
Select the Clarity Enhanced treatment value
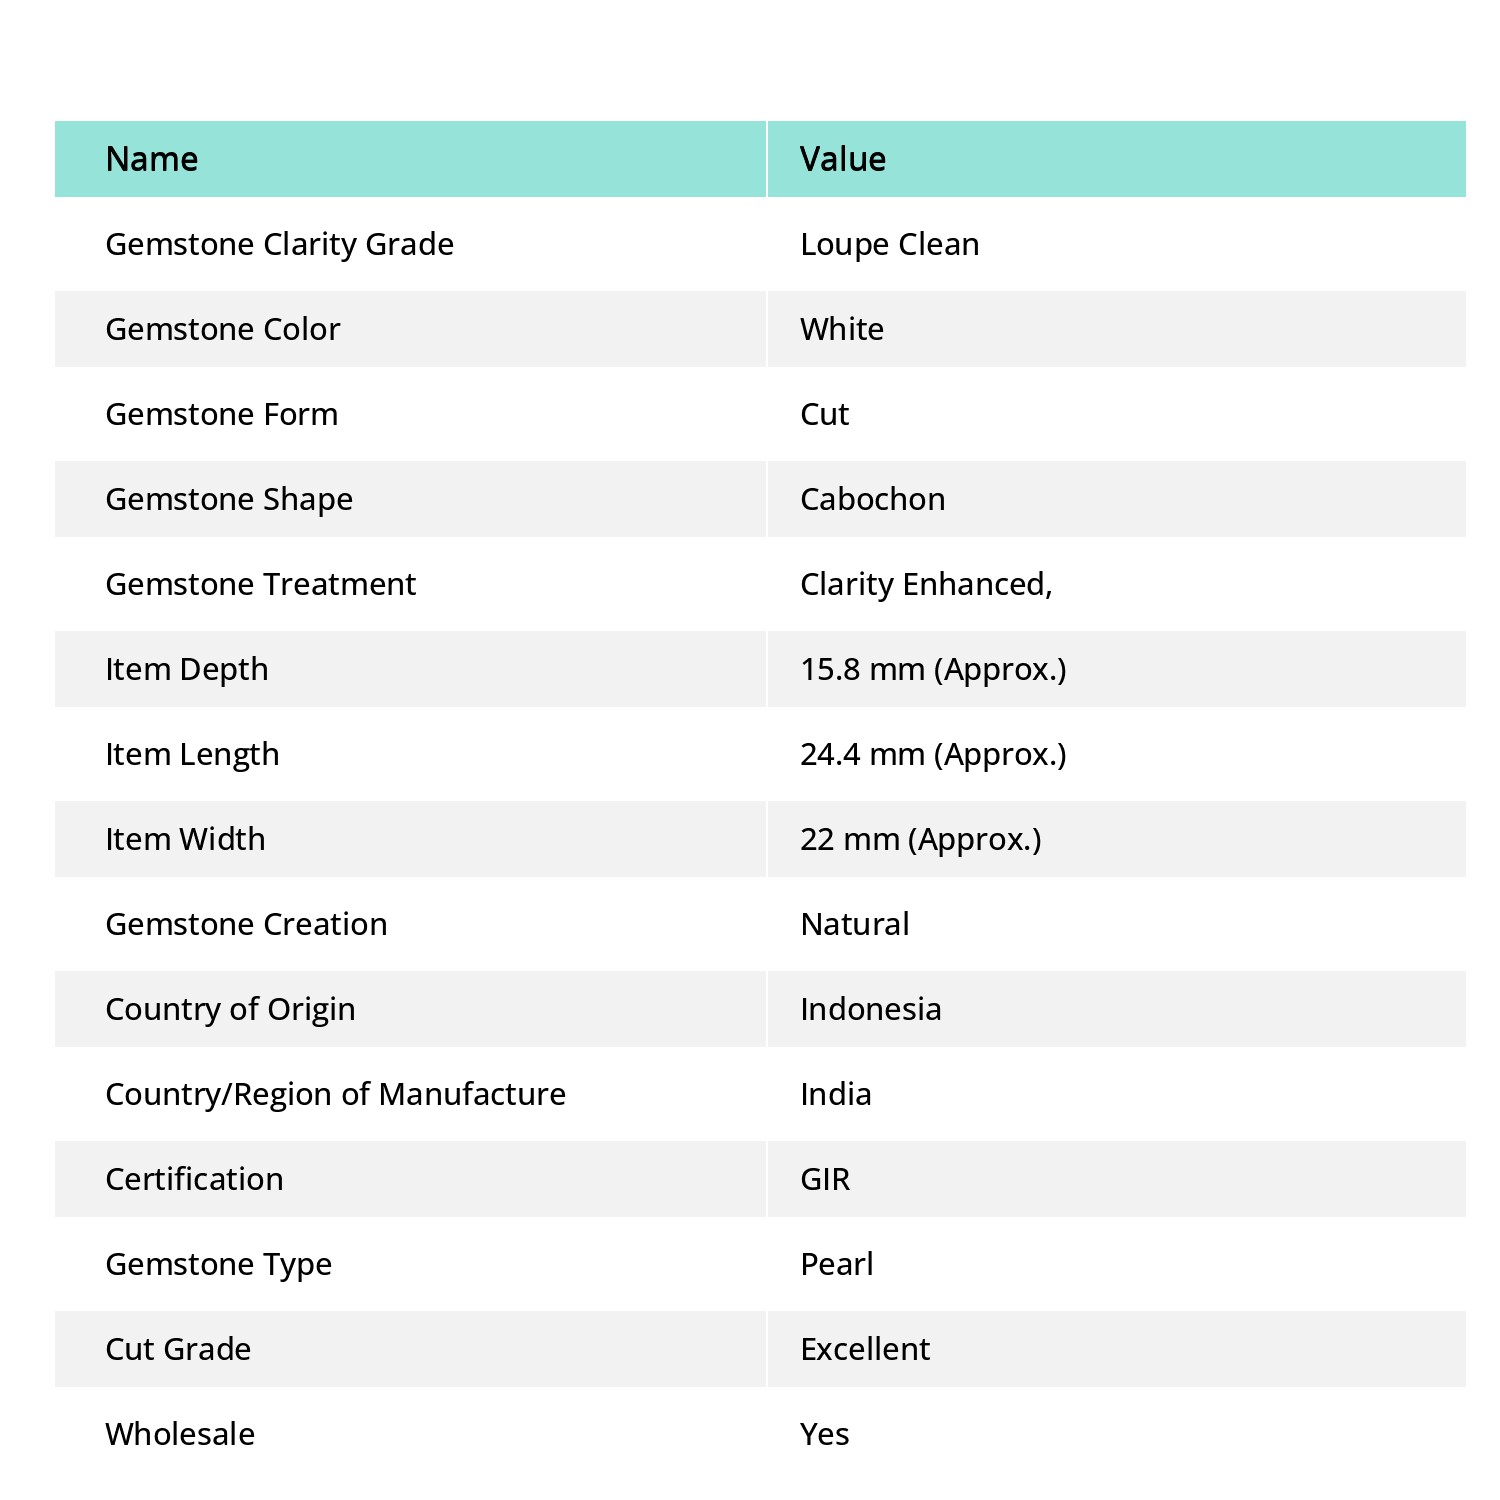click(926, 584)
